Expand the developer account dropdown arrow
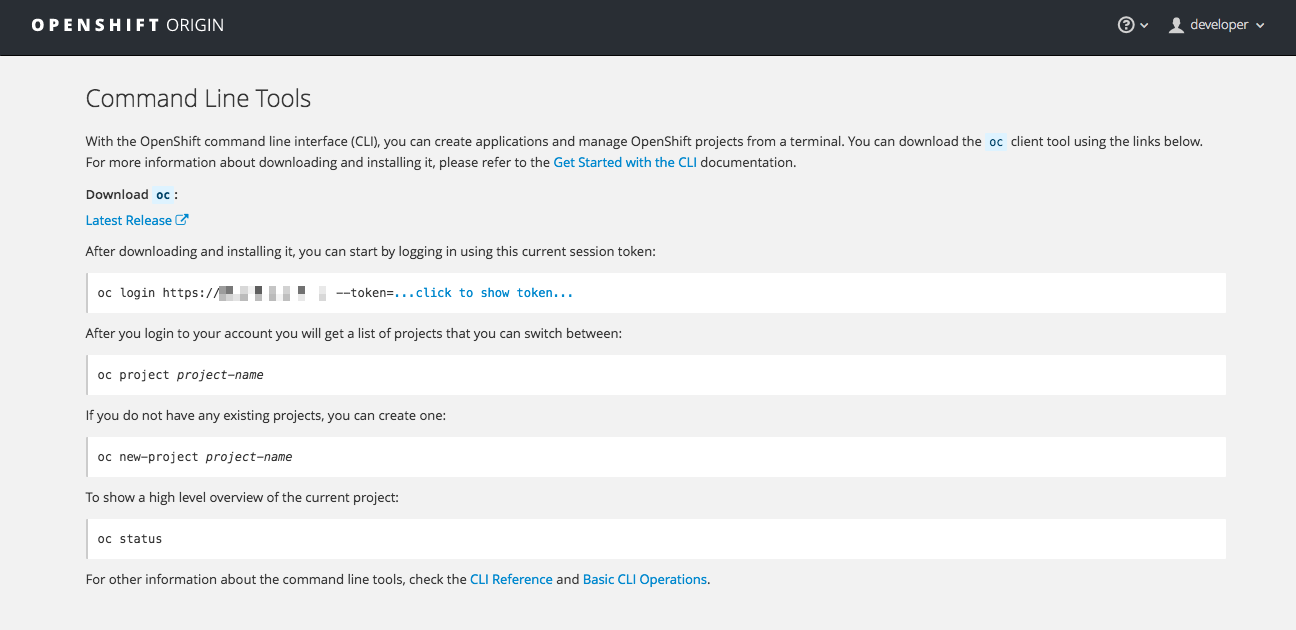The width and height of the screenshot is (1296, 630). tap(1260, 26)
